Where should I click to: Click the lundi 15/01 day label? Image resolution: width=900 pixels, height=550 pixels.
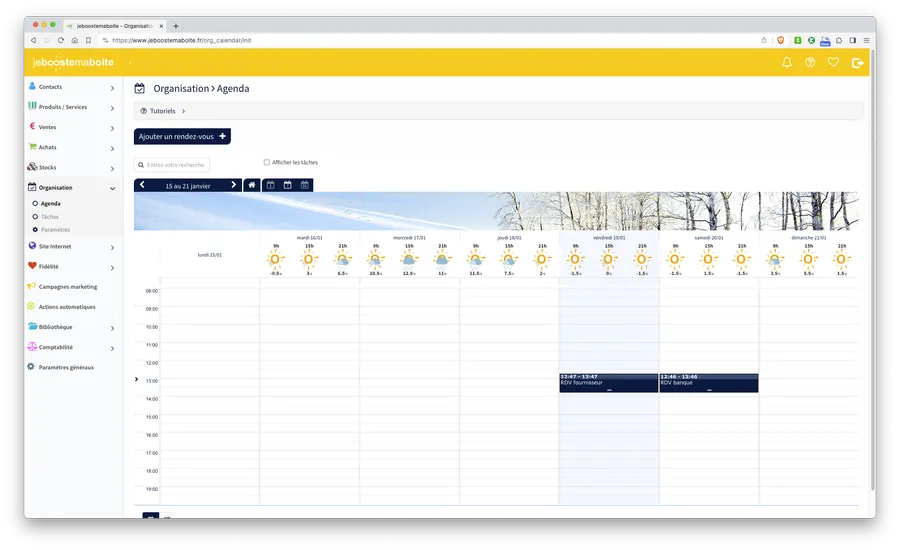pyautogui.click(x=210, y=255)
